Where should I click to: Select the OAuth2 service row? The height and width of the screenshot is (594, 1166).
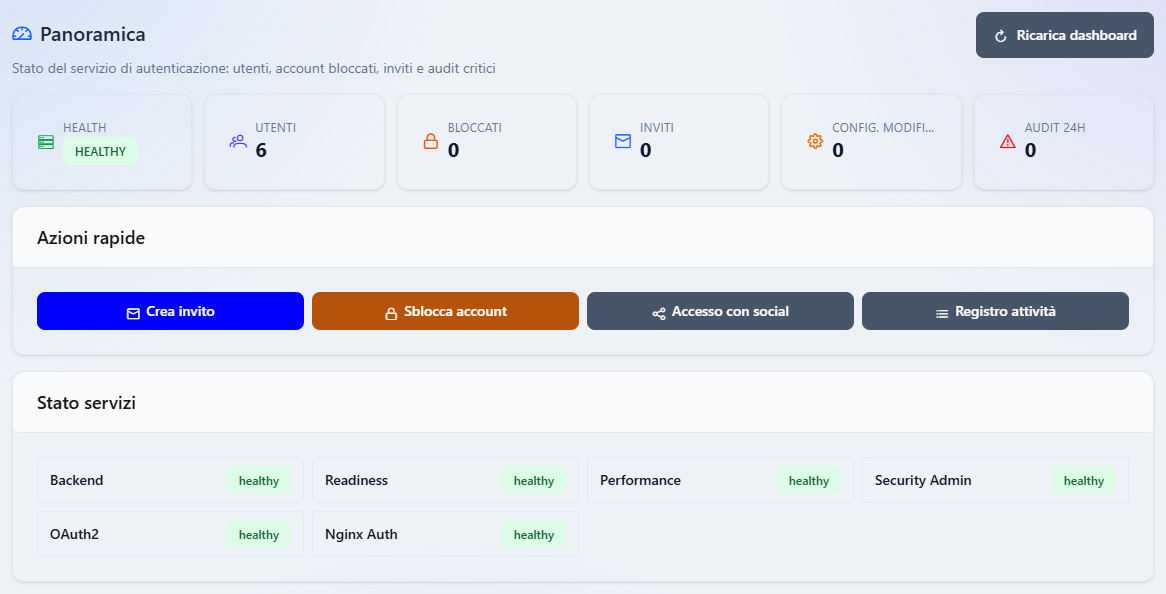(170, 534)
